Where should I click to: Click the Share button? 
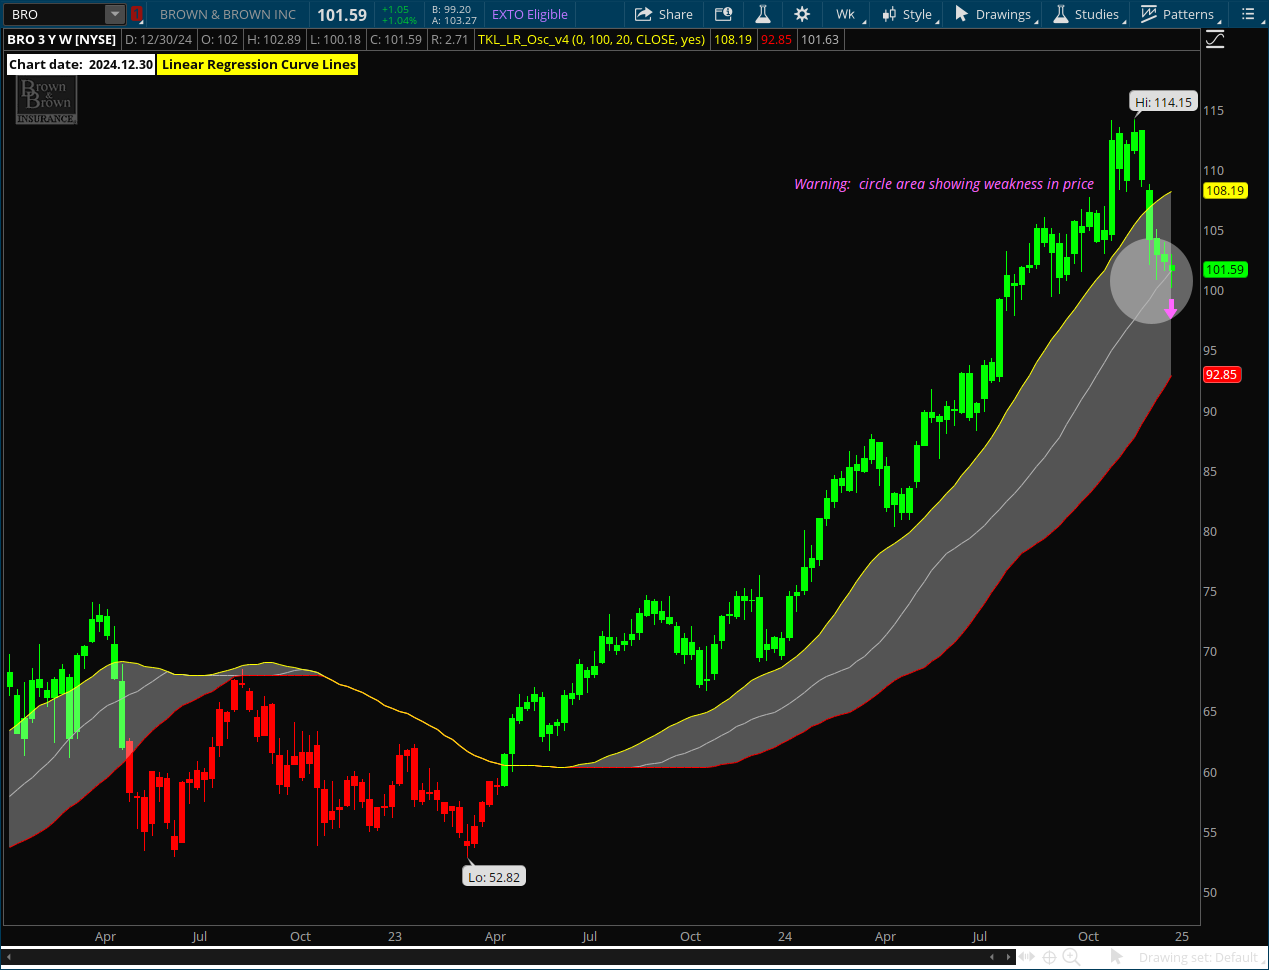click(x=664, y=14)
